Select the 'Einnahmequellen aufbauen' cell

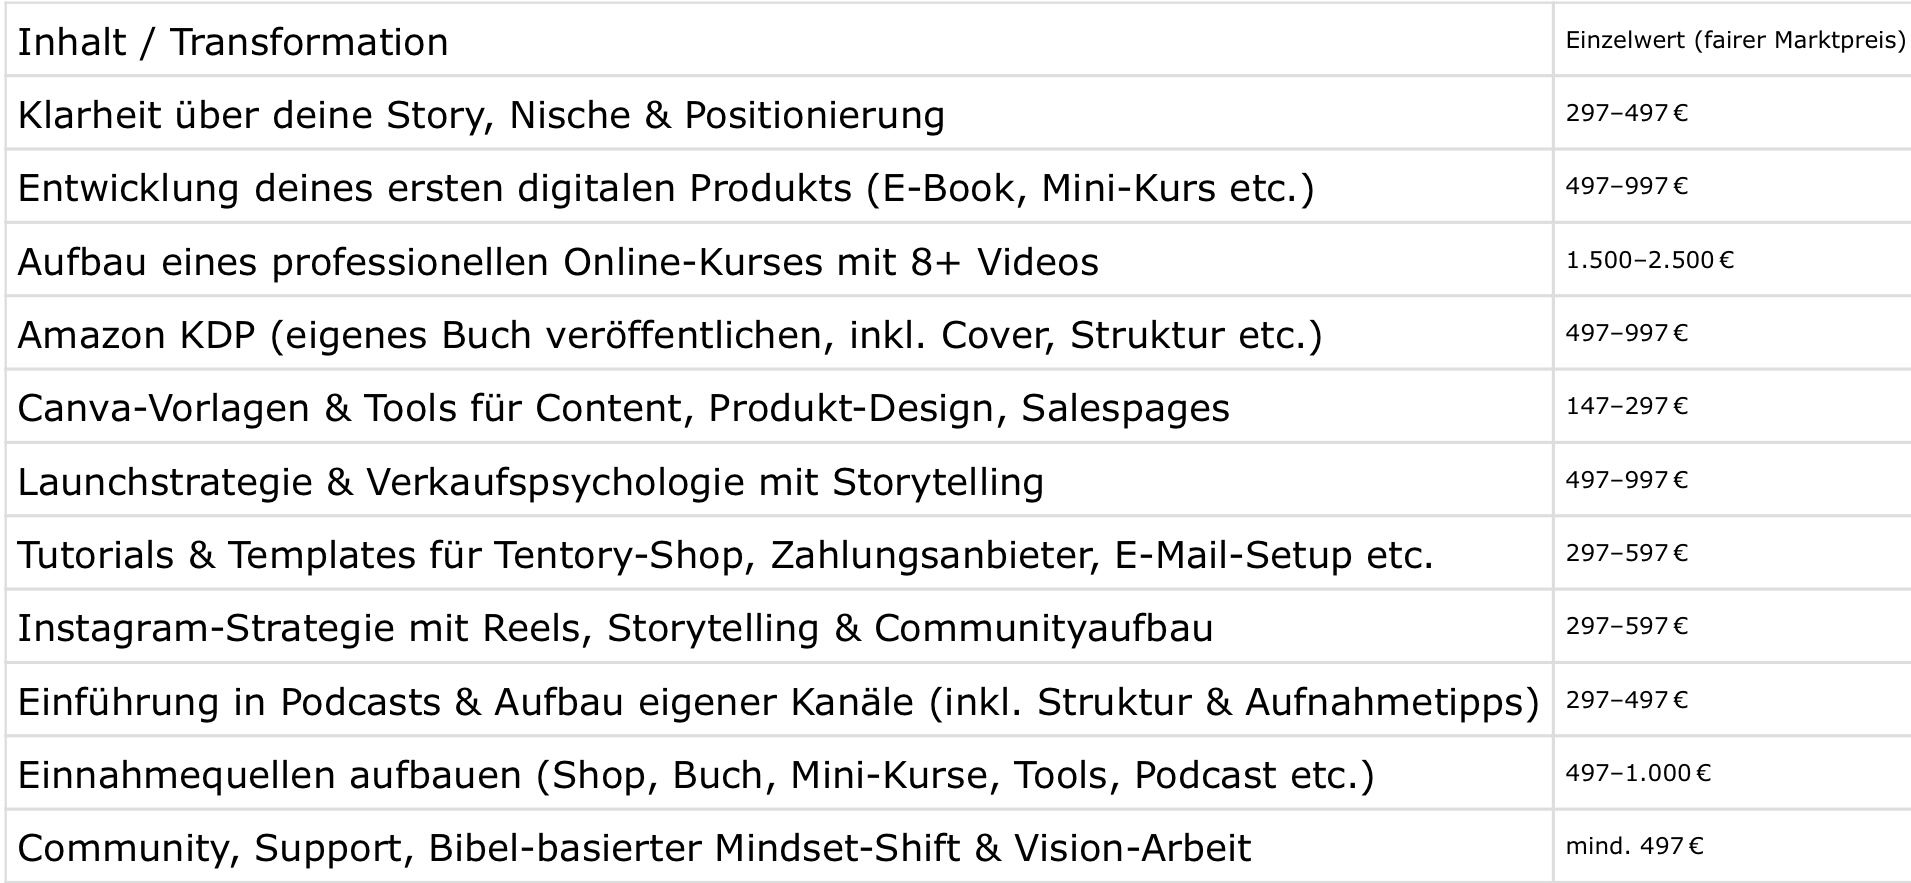point(779,773)
